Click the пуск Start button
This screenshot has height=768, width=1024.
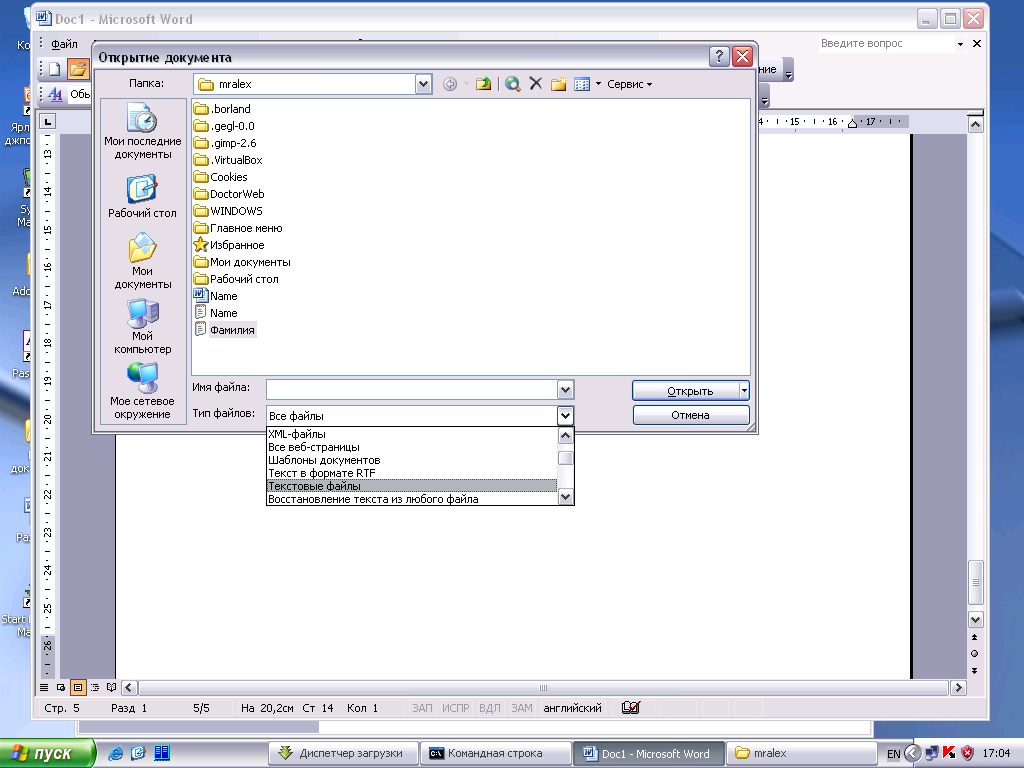coord(48,753)
